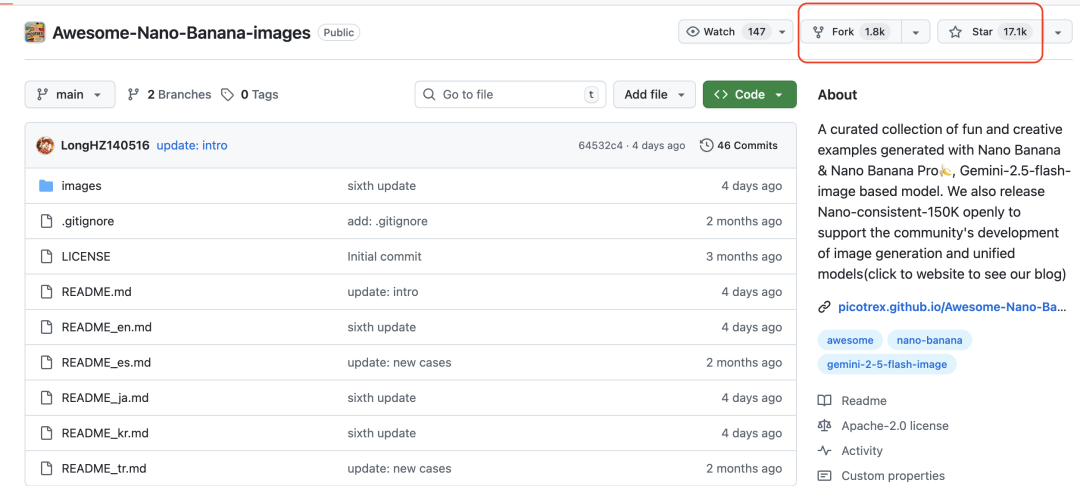Open the Fork options dropdown arrow
This screenshot has width=1080, height=486.
pyautogui.click(x=915, y=32)
